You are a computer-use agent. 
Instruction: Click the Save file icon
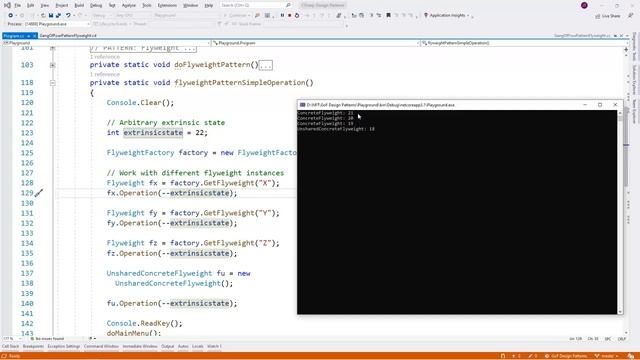(x=51, y=16)
